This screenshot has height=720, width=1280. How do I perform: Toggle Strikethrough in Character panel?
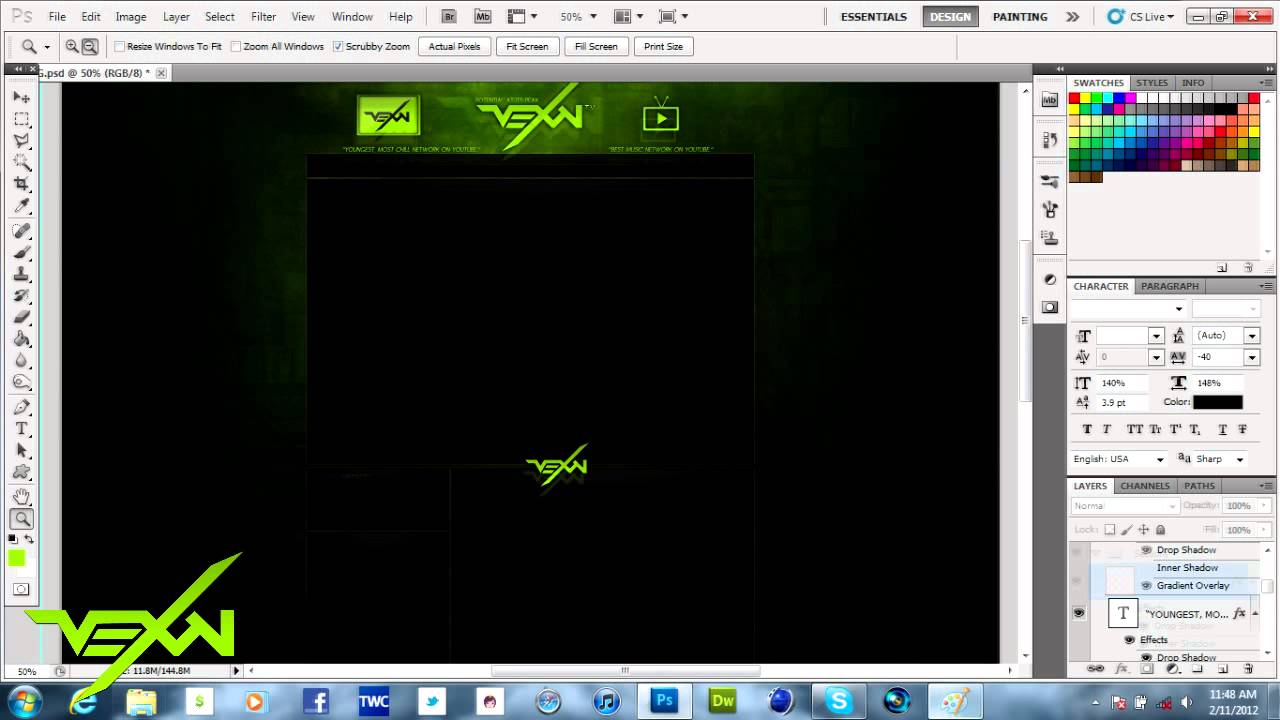(1243, 429)
